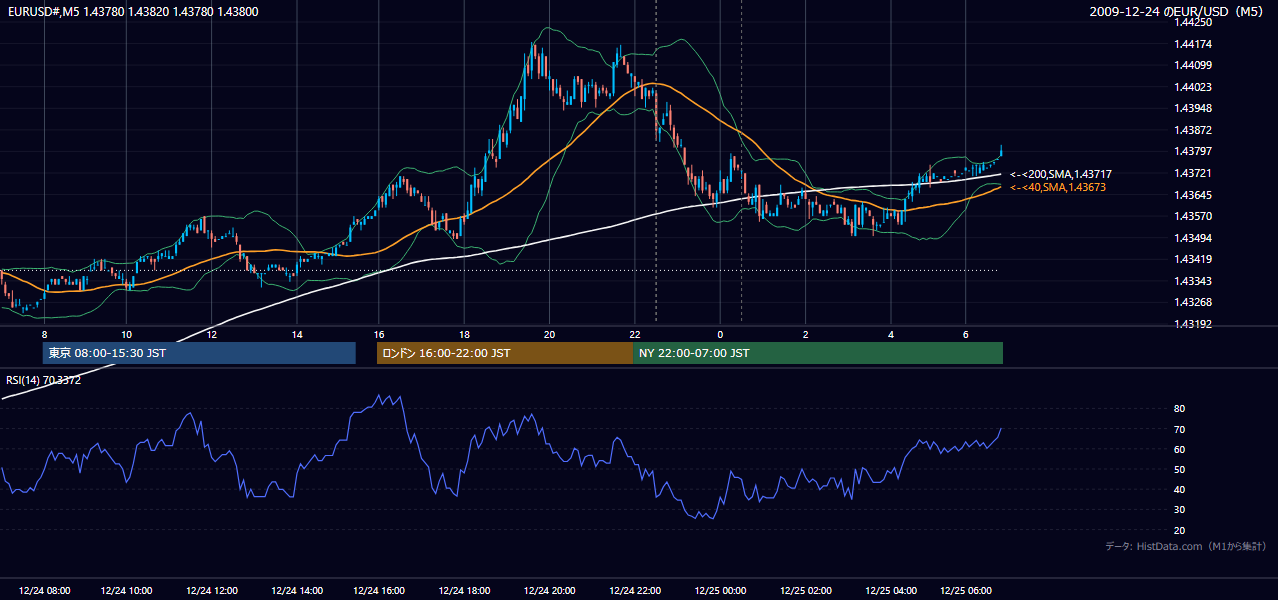
Task: Click price axis label 1.43948
Action: pos(1192,108)
